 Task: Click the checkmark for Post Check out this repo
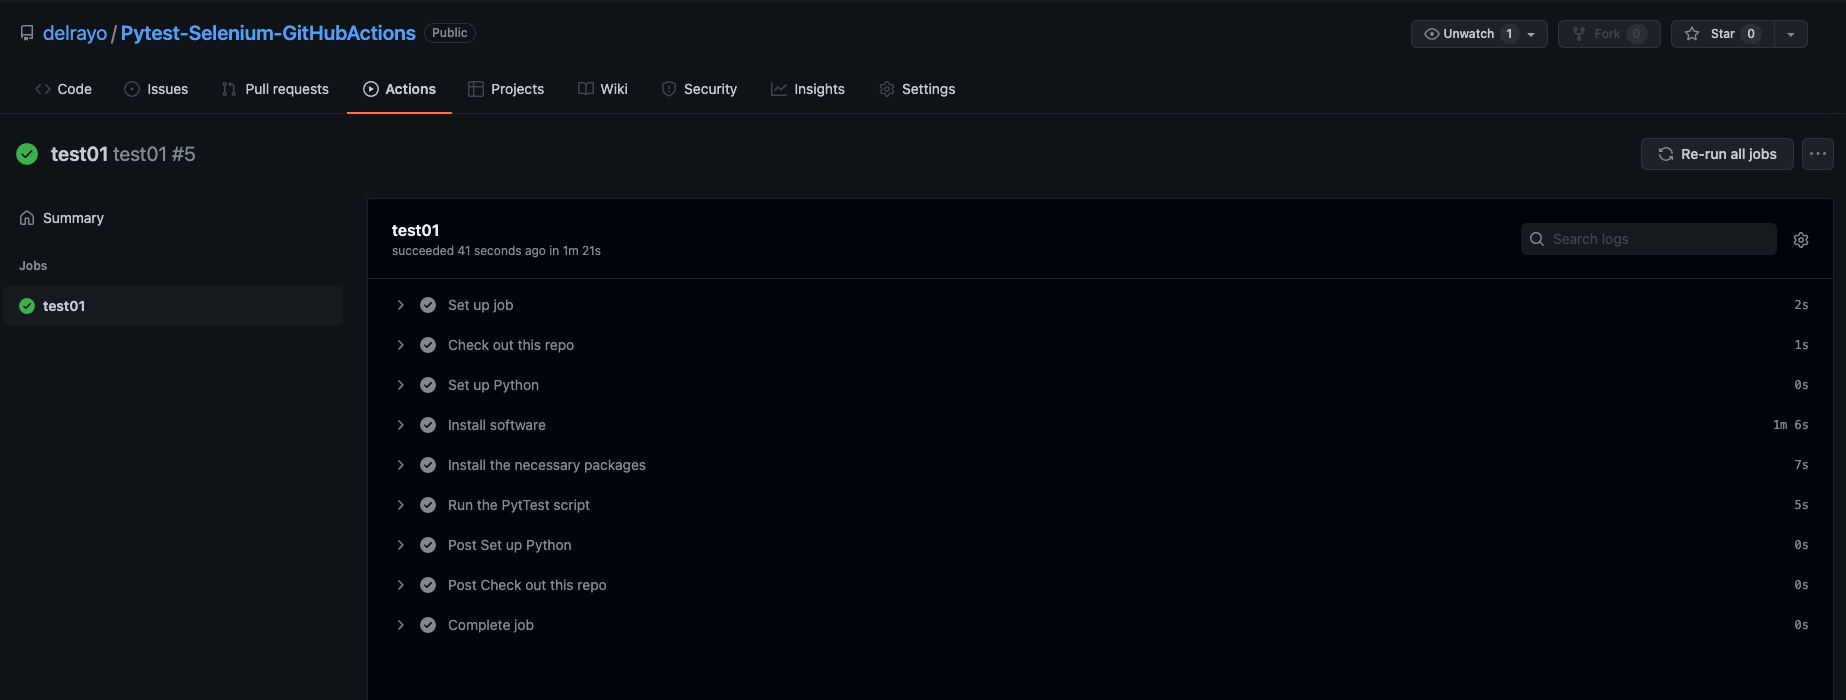pos(428,585)
